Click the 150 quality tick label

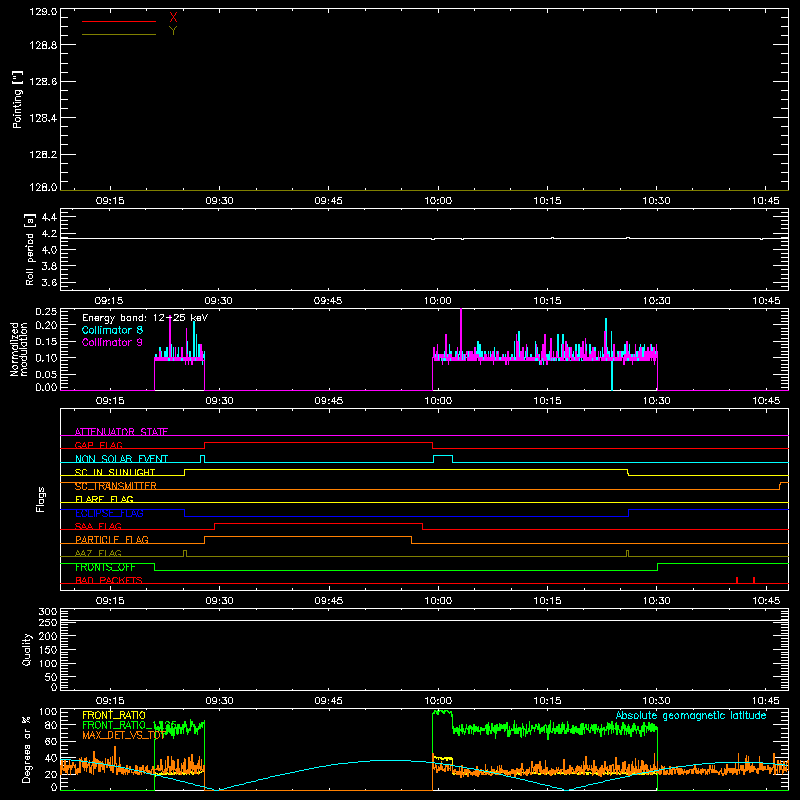point(48,650)
